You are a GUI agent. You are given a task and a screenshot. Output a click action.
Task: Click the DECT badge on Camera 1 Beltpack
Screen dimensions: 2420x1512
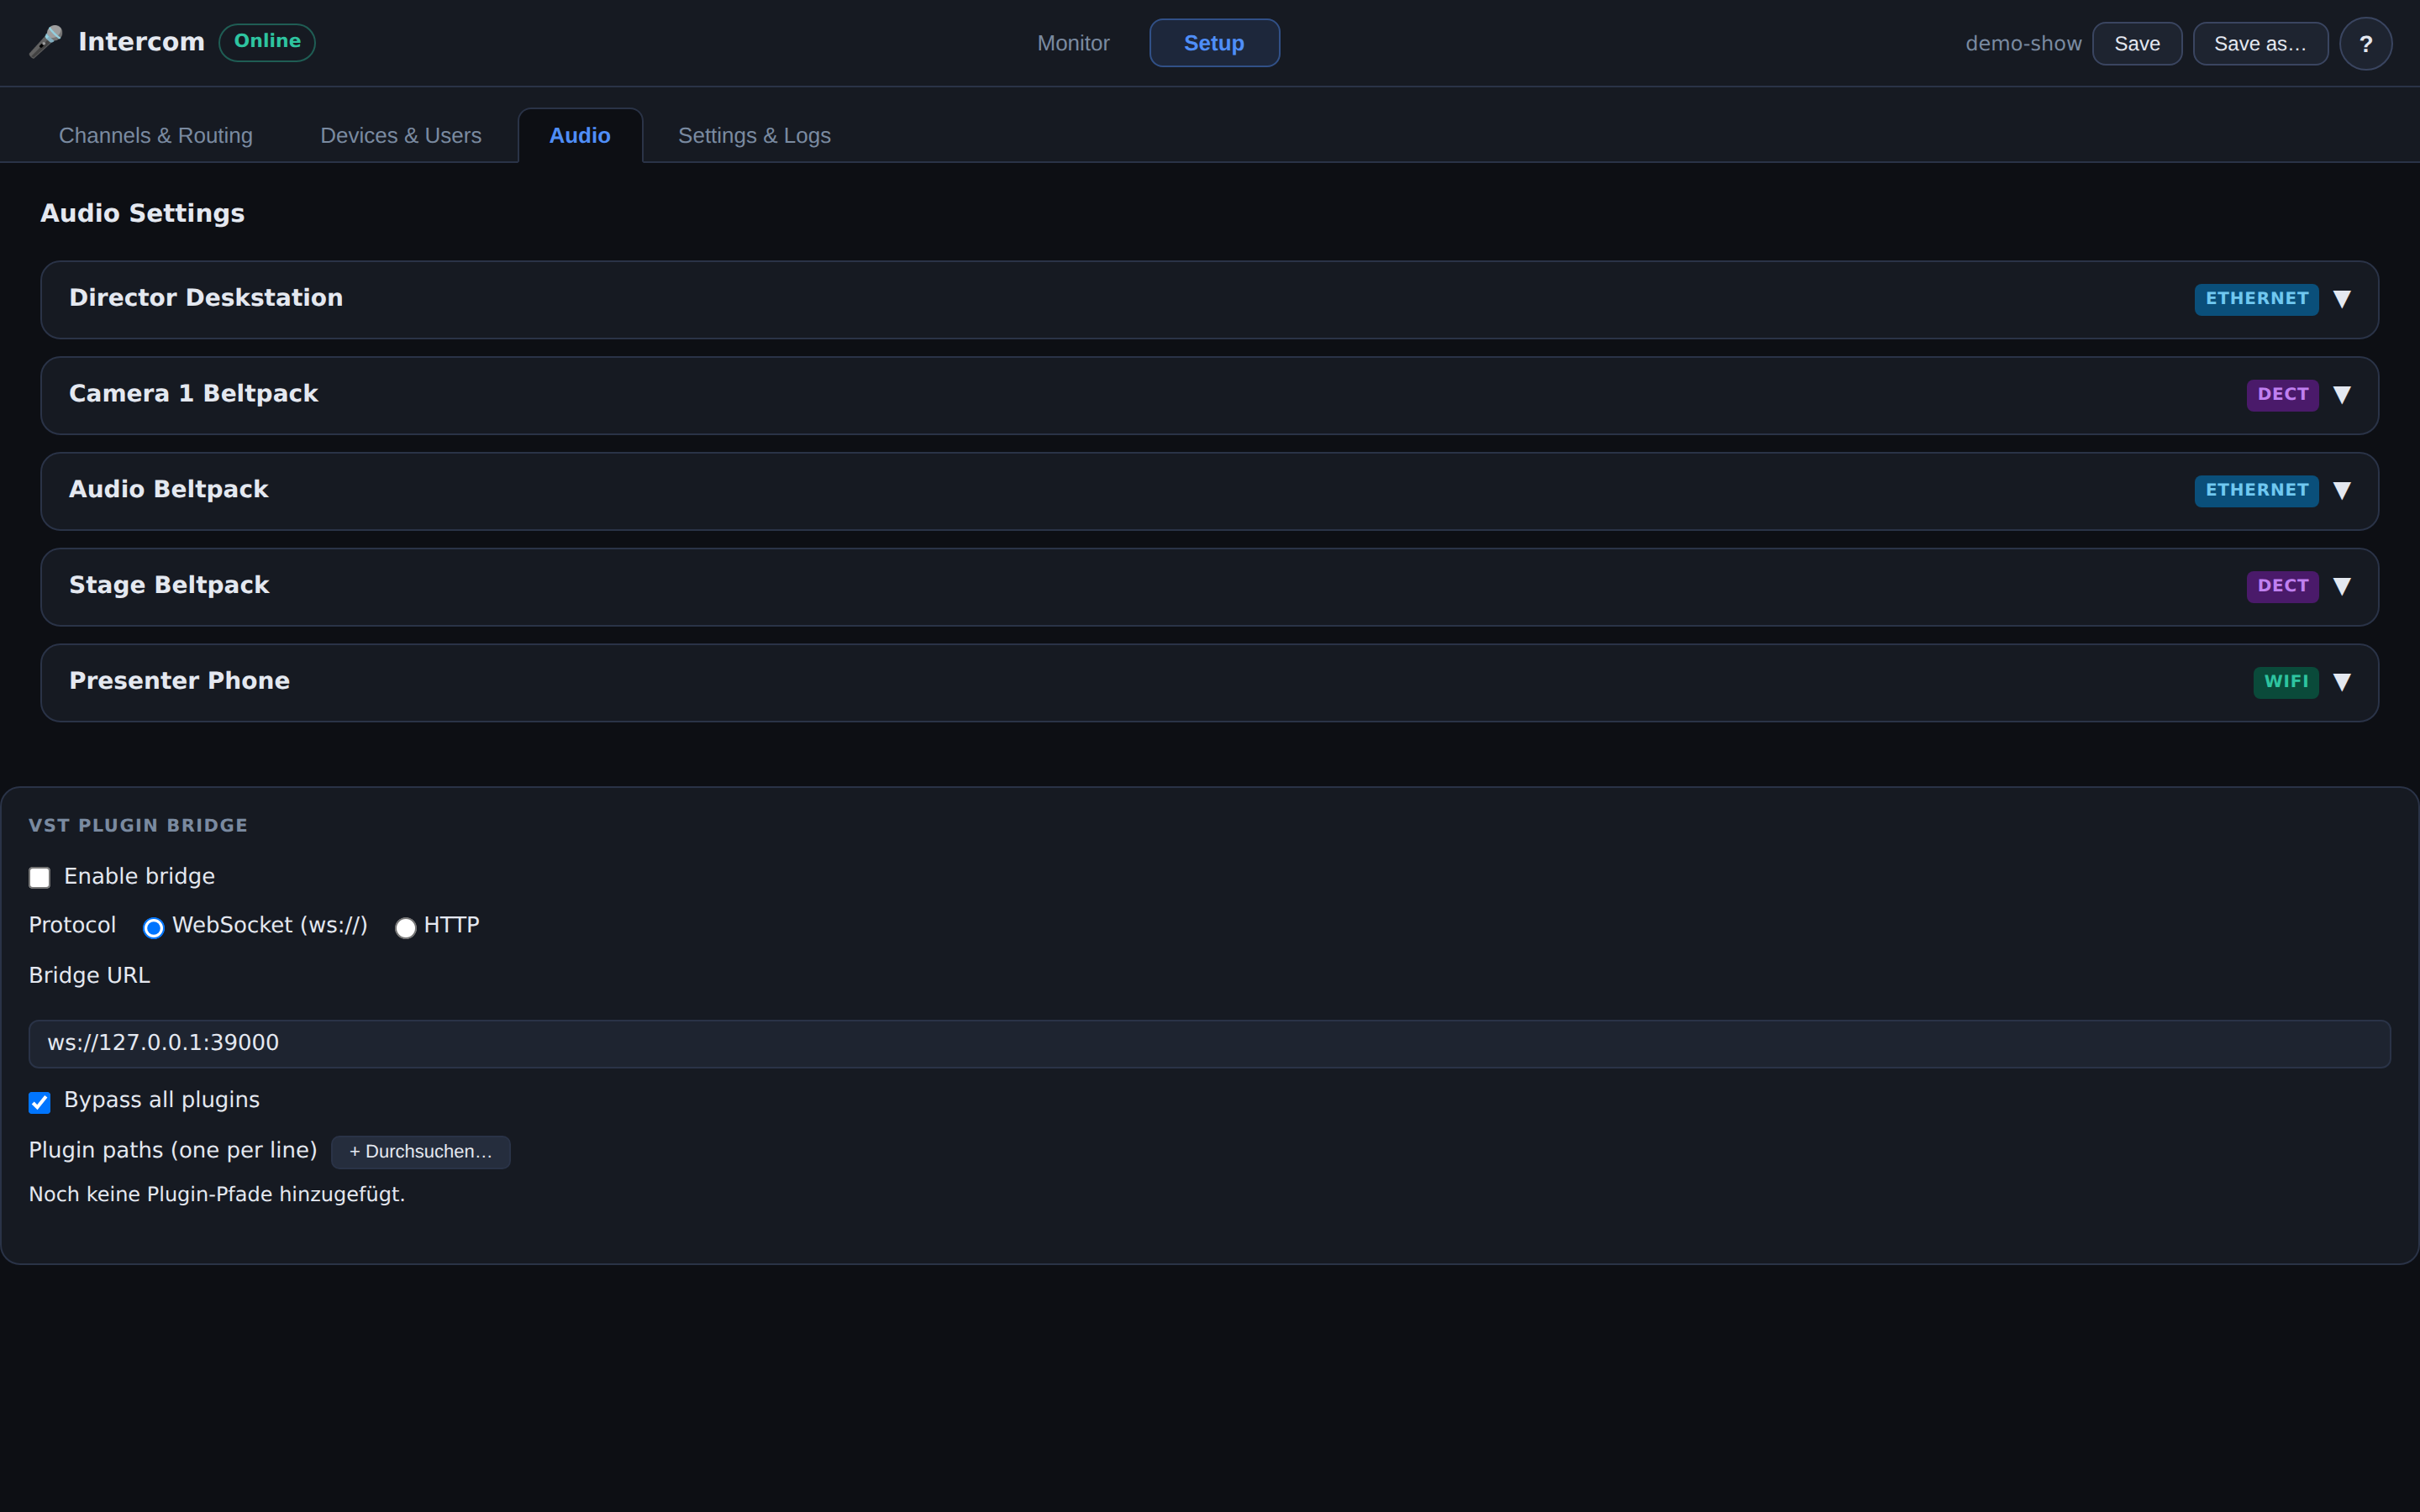point(2282,395)
